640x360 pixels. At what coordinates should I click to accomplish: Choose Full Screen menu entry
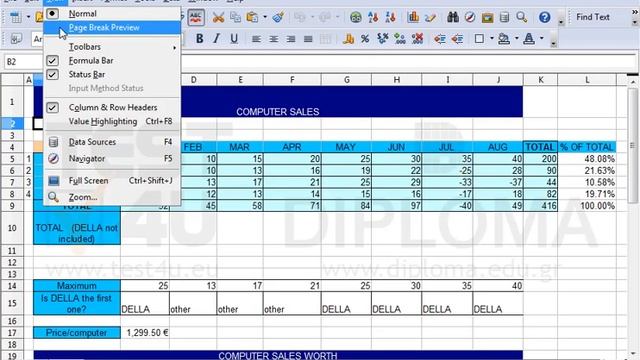click(x=112, y=180)
